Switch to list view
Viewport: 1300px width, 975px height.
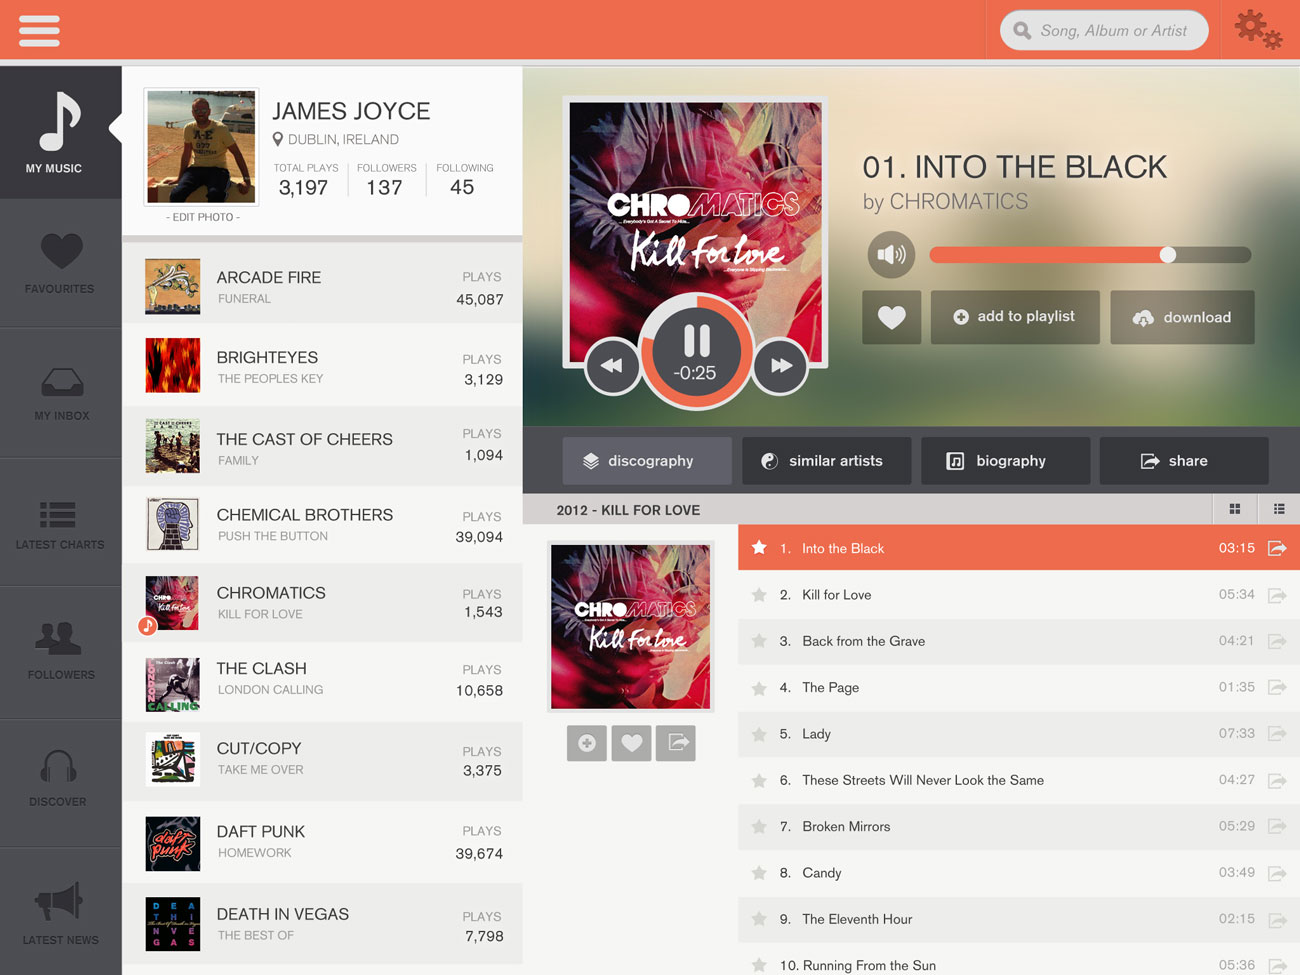(x=1279, y=510)
